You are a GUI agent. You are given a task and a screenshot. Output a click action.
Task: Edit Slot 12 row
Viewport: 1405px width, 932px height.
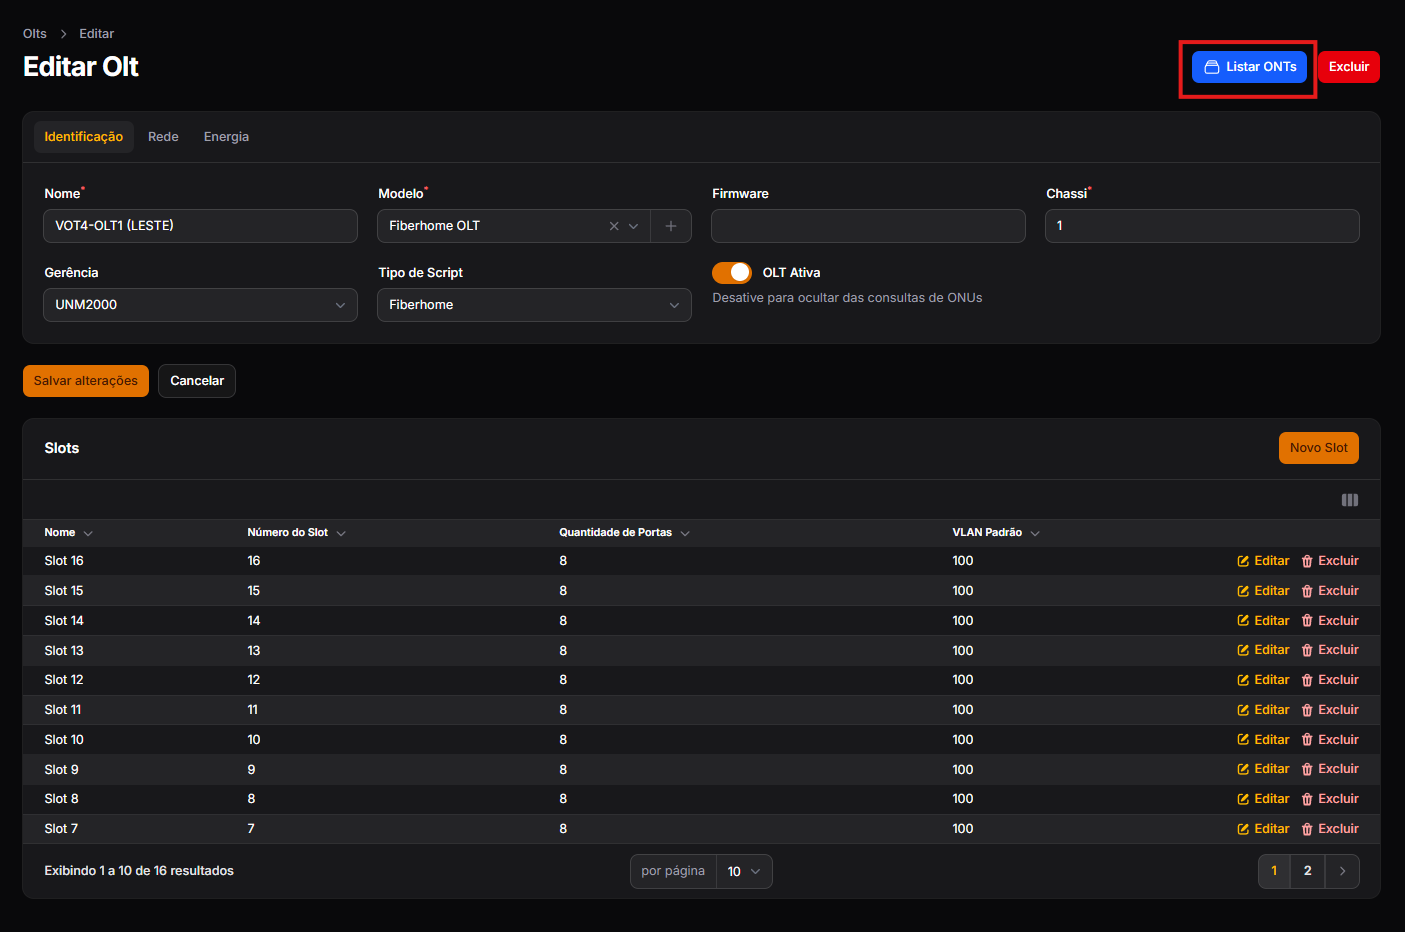coord(1263,680)
